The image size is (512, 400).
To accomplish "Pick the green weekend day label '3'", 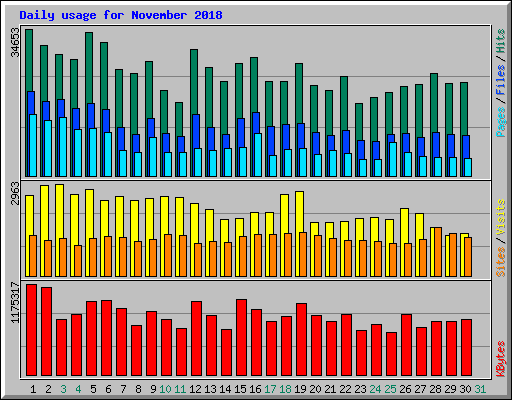I will click(63, 389).
